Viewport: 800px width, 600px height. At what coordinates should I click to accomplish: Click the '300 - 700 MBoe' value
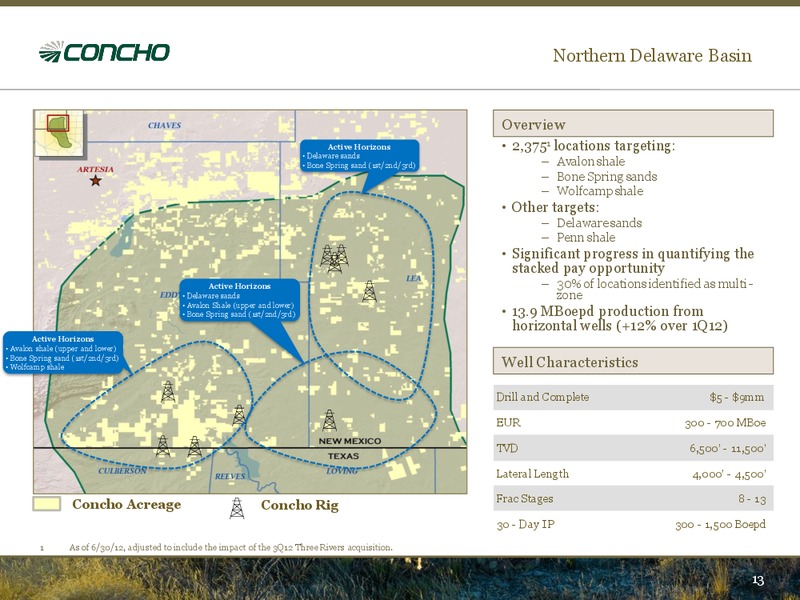point(725,422)
